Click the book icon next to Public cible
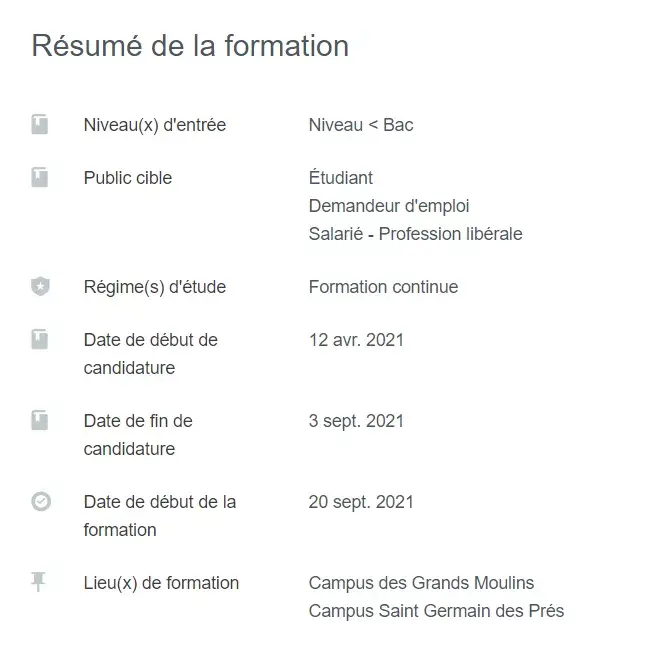The height and width of the screenshot is (656, 649). click(39, 178)
